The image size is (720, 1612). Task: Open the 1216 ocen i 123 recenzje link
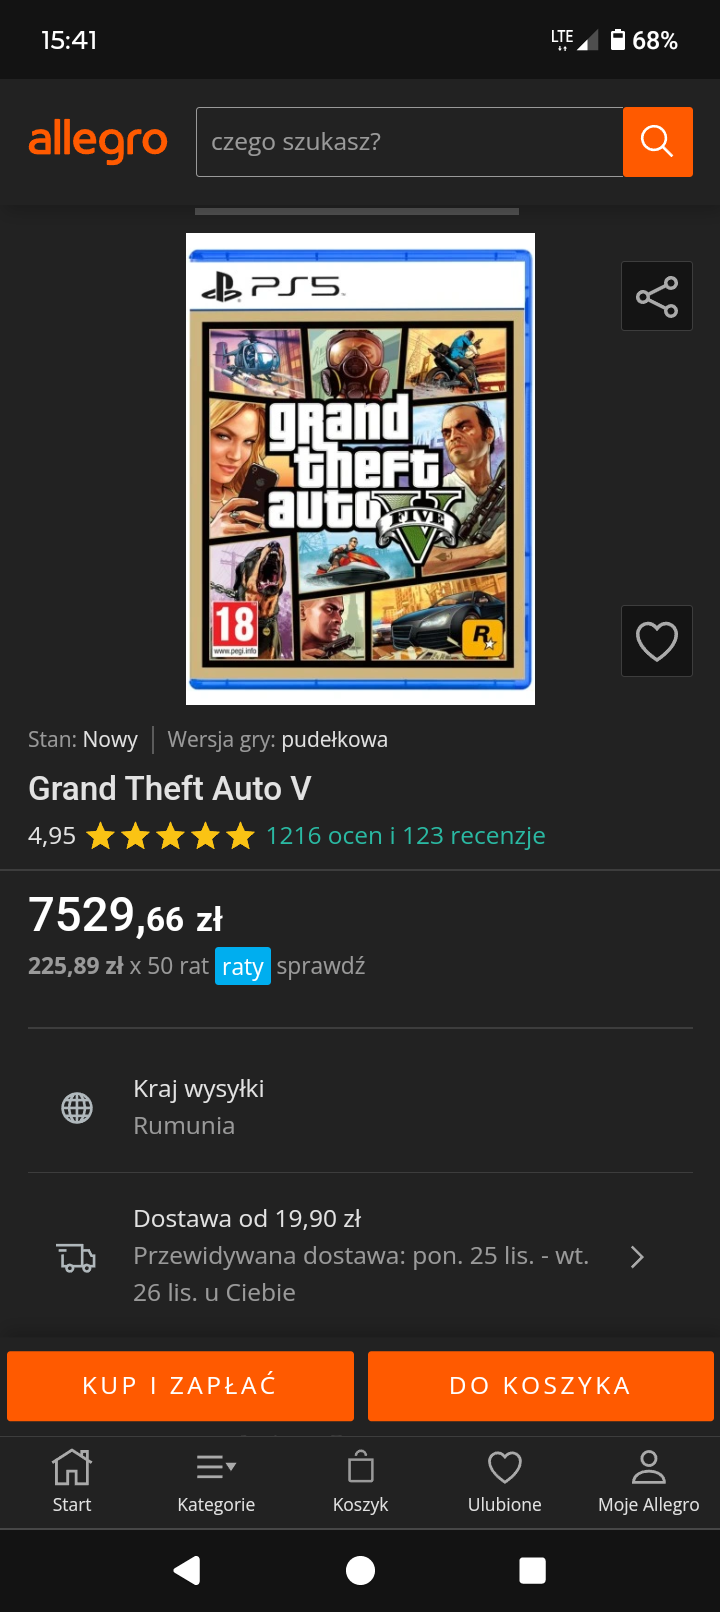tap(406, 836)
